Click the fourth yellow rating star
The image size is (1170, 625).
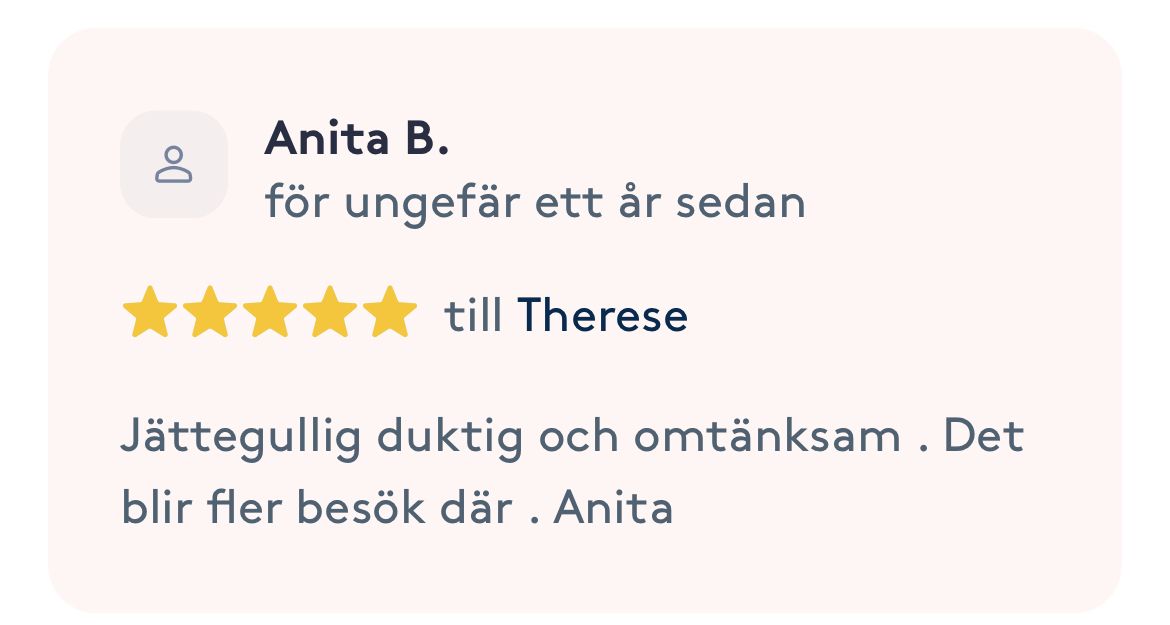click(330, 312)
